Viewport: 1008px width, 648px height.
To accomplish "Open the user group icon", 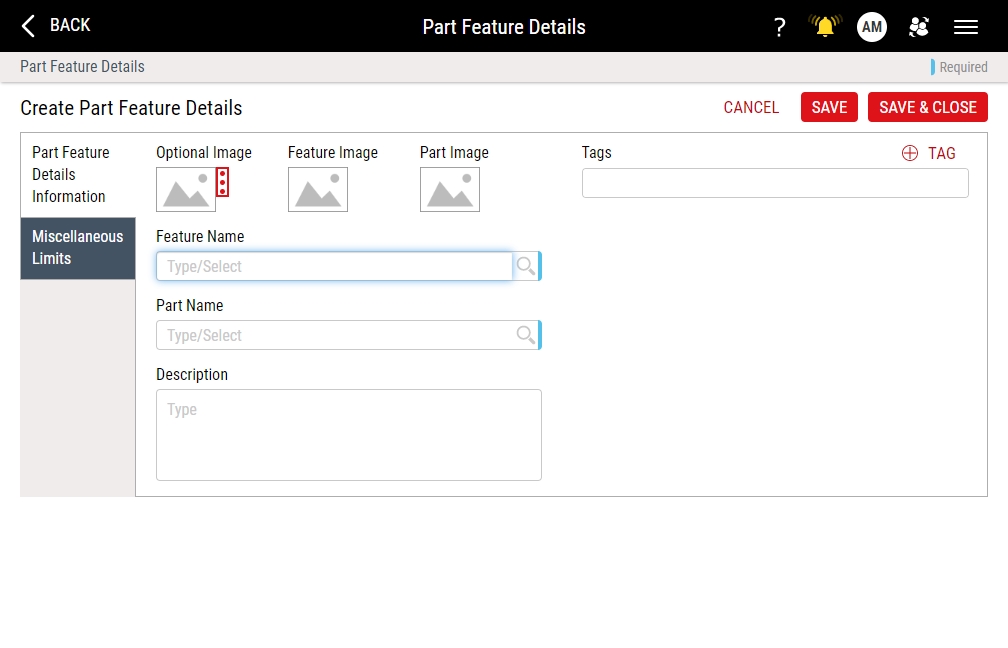I will pyautogui.click(x=919, y=27).
